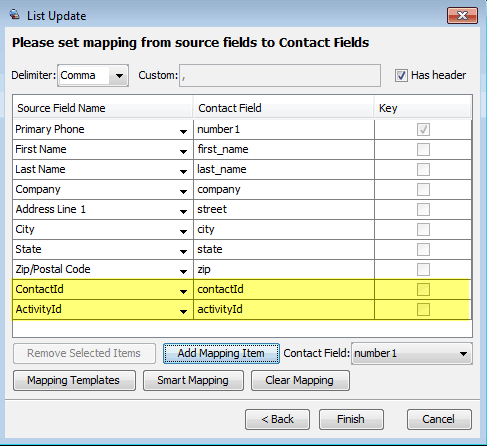The height and width of the screenshot is (446, 487).
Task: Check the Key box for first_name
Action: (x=423, y=149)
